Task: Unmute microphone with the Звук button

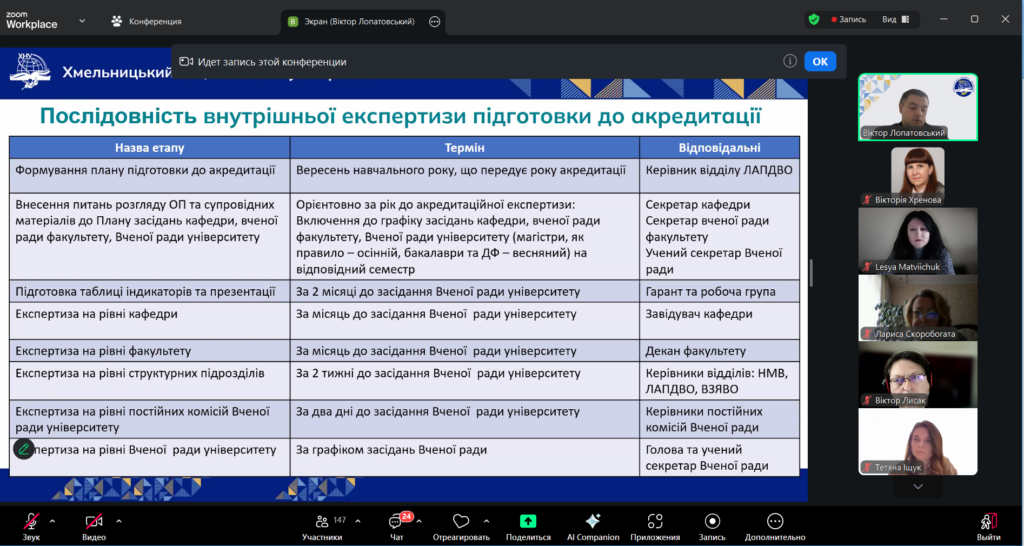Action: point(32,521)
